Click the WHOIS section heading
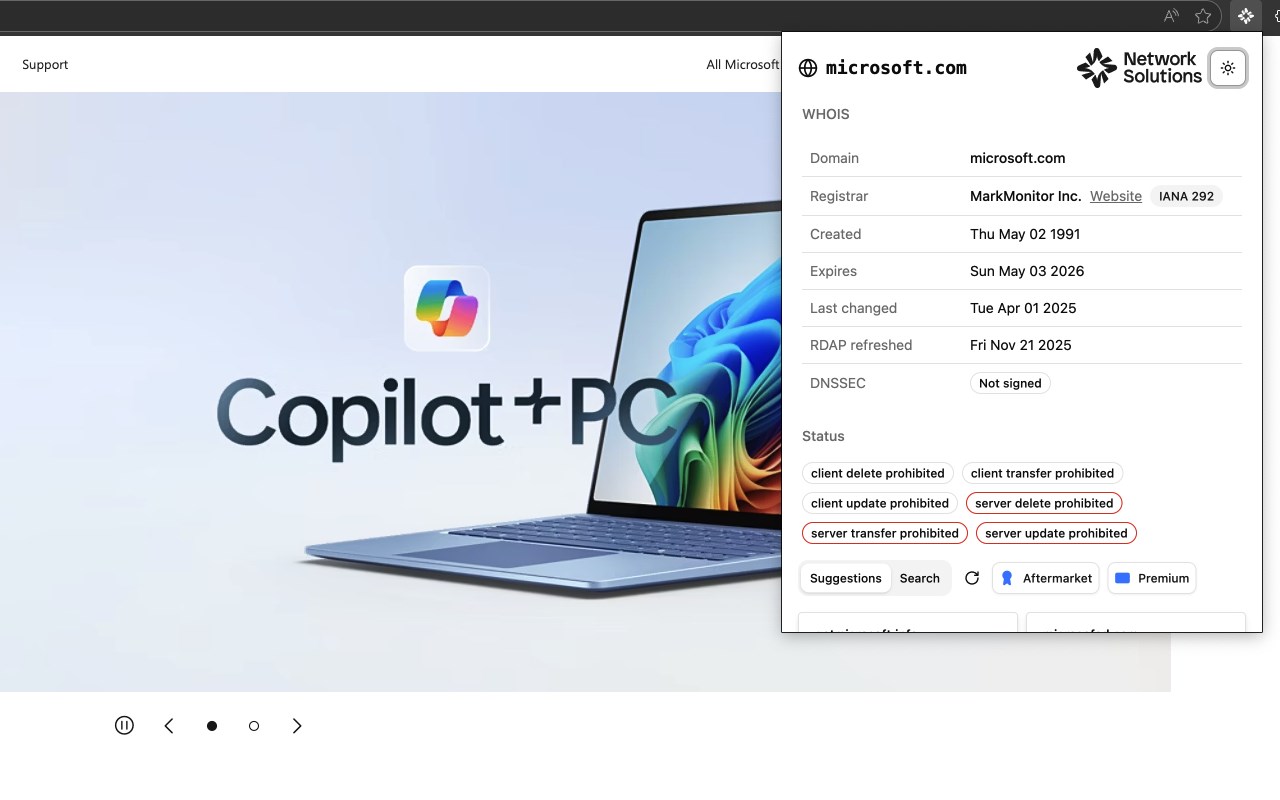This screenshot has height=800, width=1280. tap(826, 114)
